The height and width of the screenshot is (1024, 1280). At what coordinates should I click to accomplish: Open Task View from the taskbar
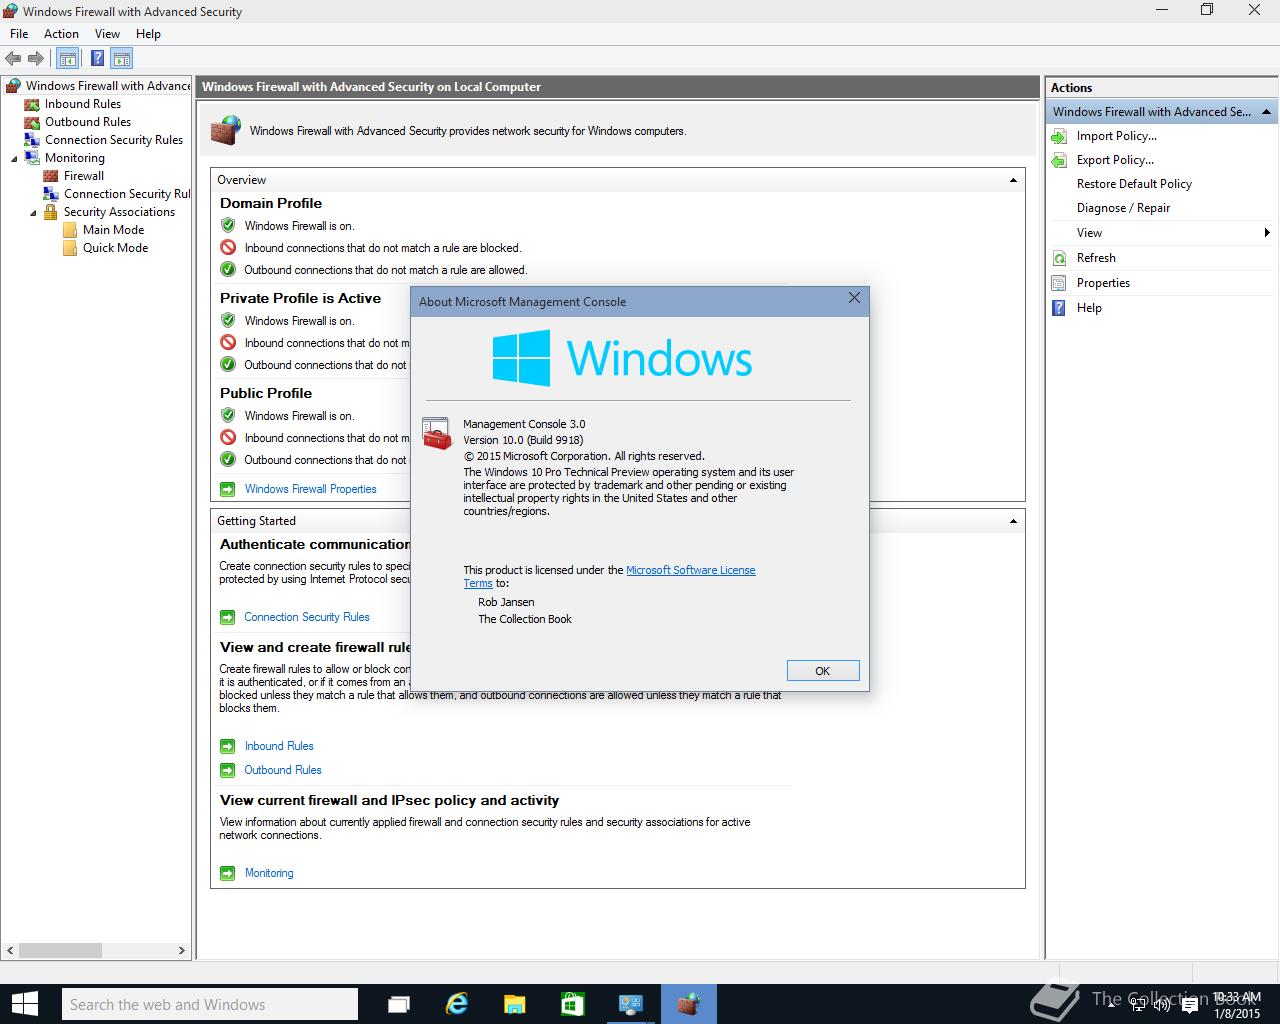pos(398,1004)
